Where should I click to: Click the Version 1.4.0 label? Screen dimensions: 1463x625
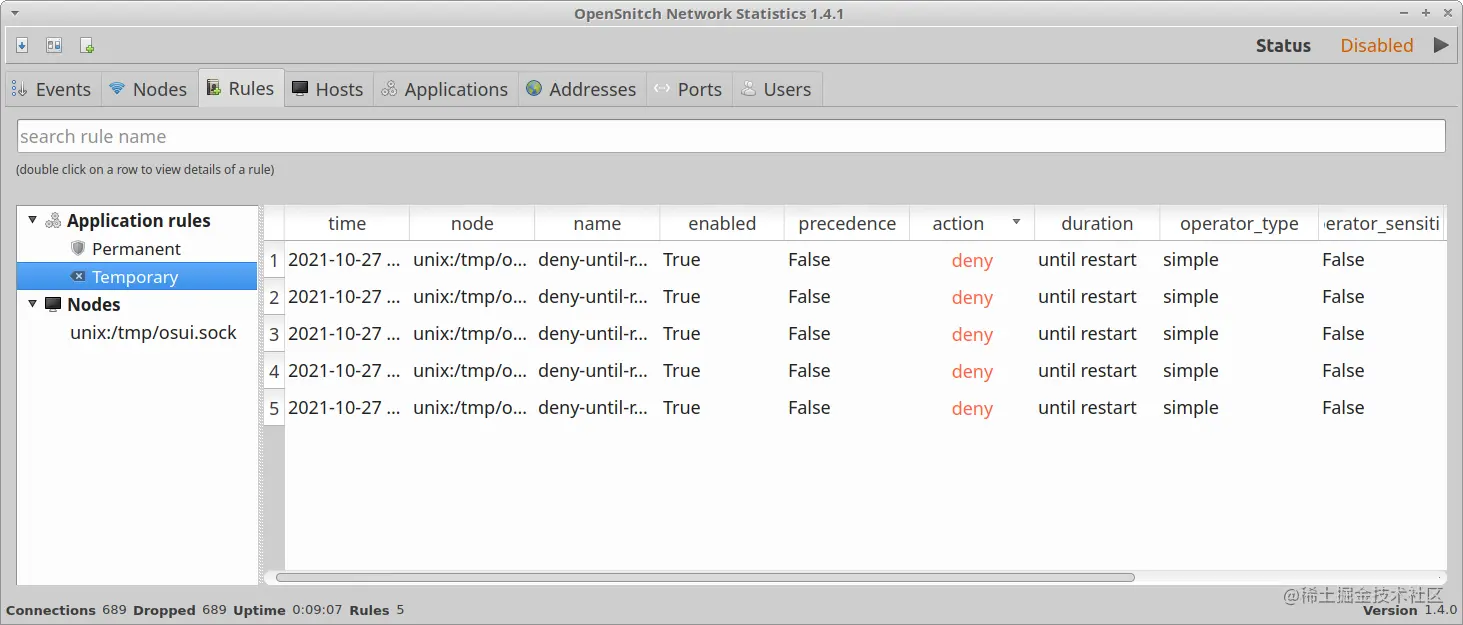click(x=1410, y=610)
